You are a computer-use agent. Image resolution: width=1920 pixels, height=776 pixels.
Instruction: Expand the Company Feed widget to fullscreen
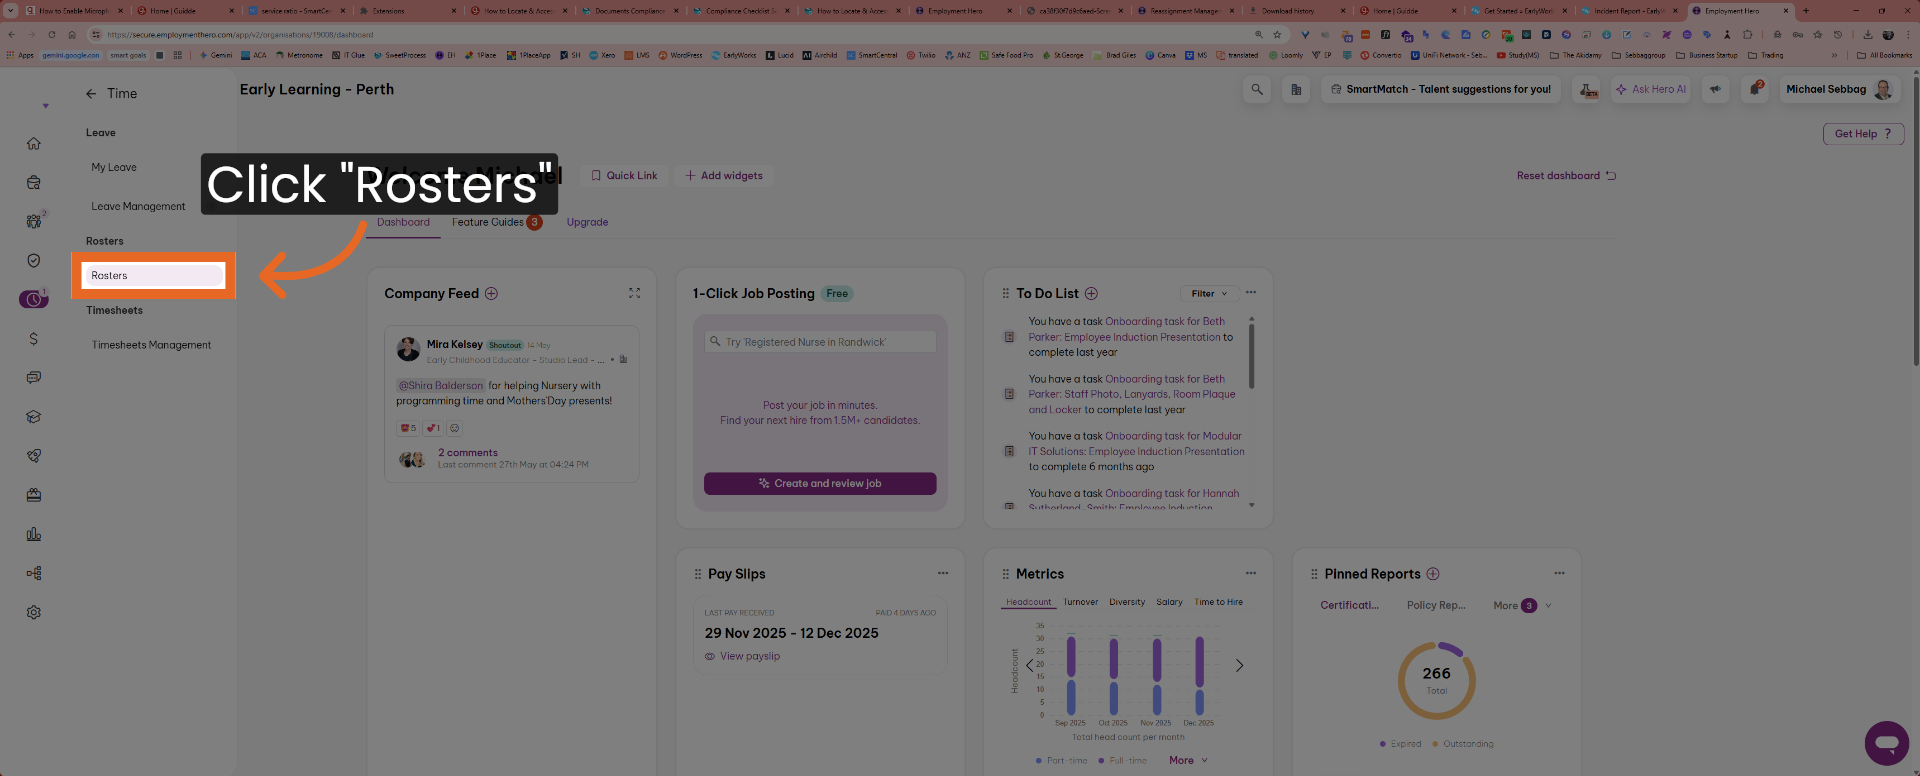coord(634,293)
